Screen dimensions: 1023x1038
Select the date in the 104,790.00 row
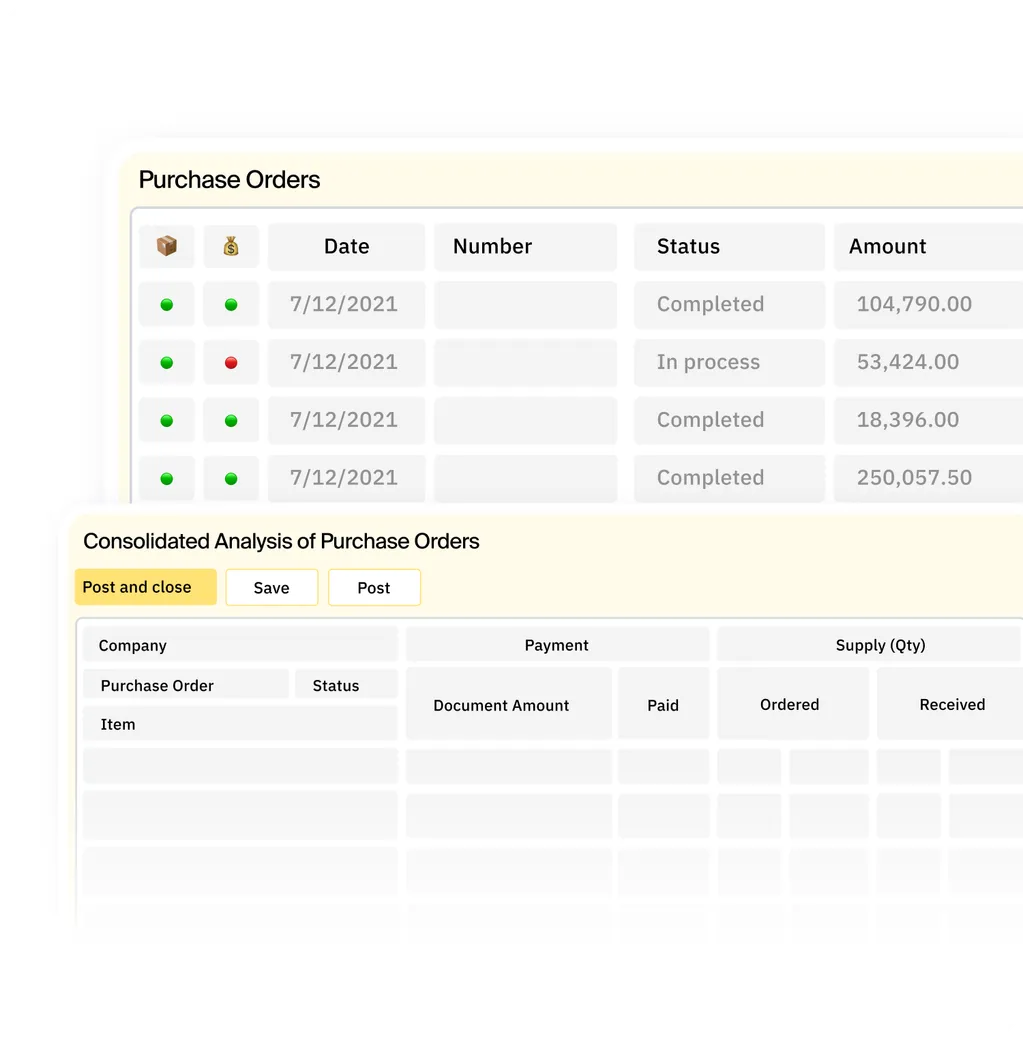click(x=344, y=305)
